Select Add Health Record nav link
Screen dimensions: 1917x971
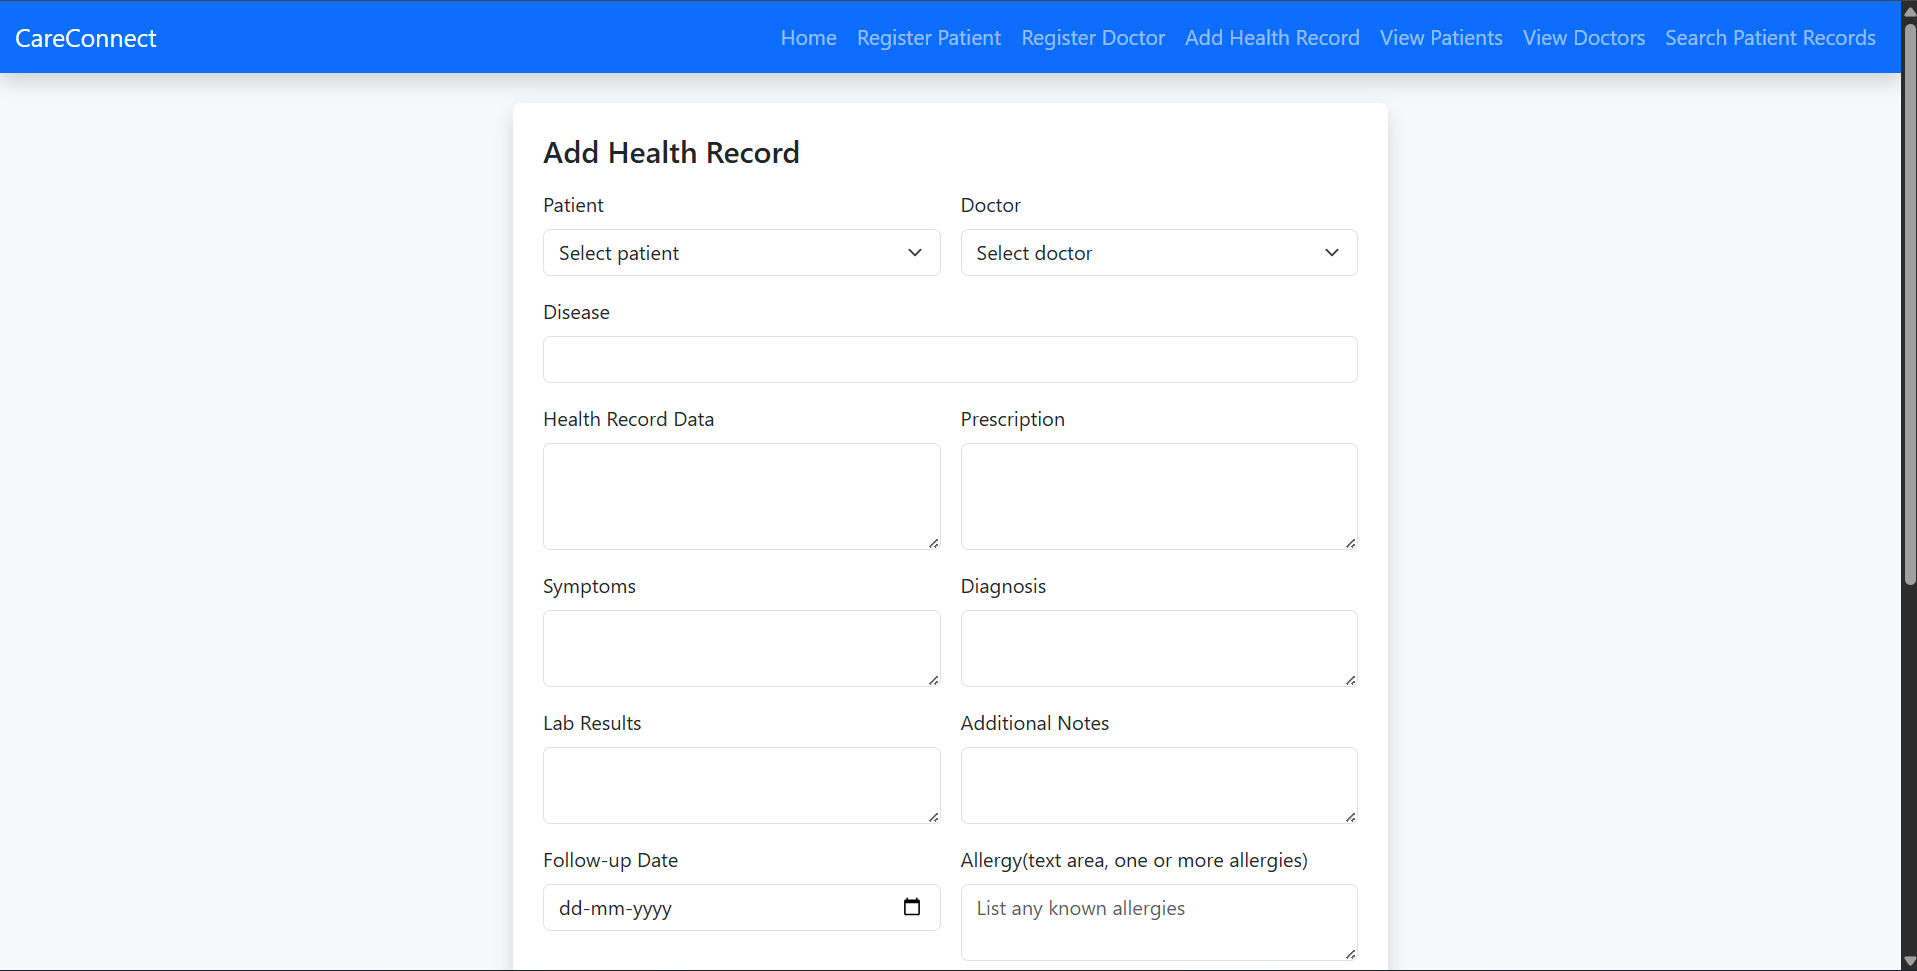click(x=1272, y=38)
